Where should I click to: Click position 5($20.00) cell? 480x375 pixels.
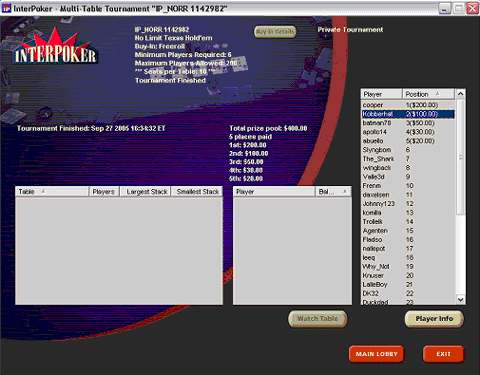tap(420, 141)
